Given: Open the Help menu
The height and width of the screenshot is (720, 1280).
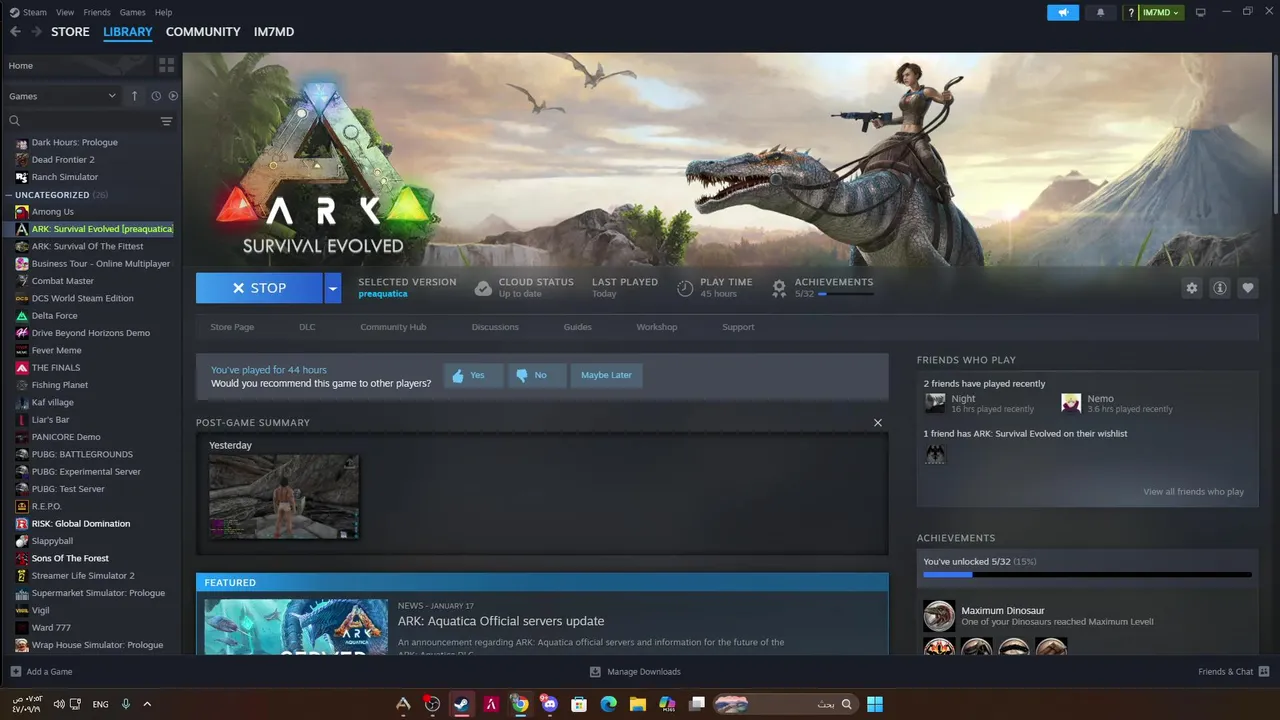Looking at the screenshot, I should (x=163, y=12).
